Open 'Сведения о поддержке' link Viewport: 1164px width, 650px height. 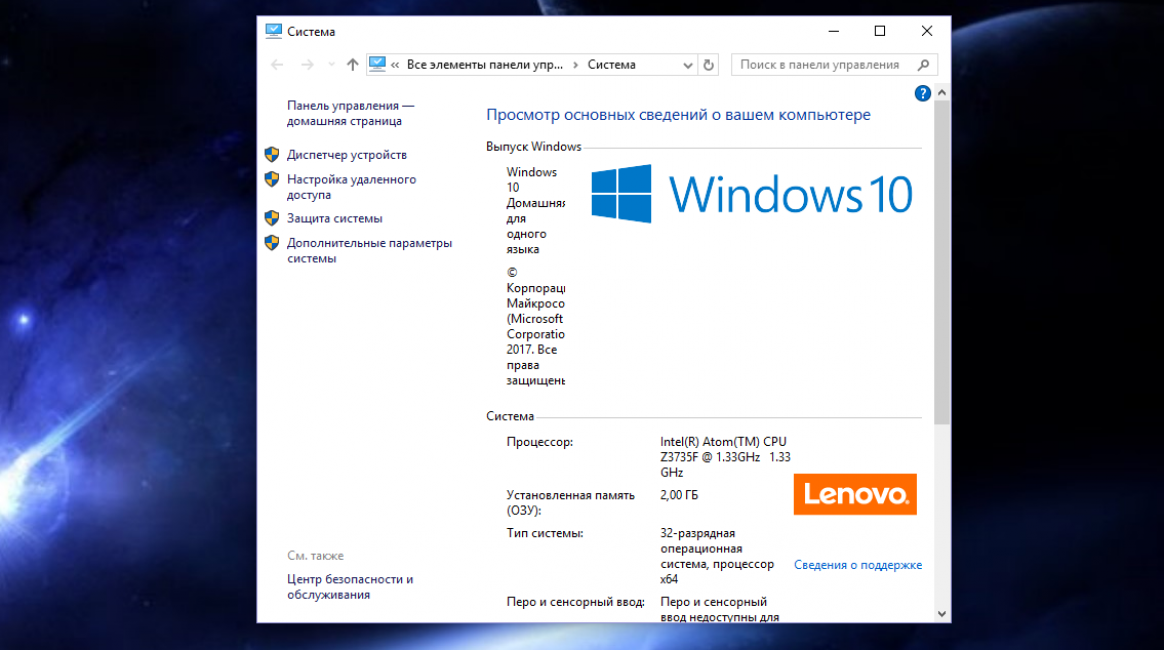(858, 565)
